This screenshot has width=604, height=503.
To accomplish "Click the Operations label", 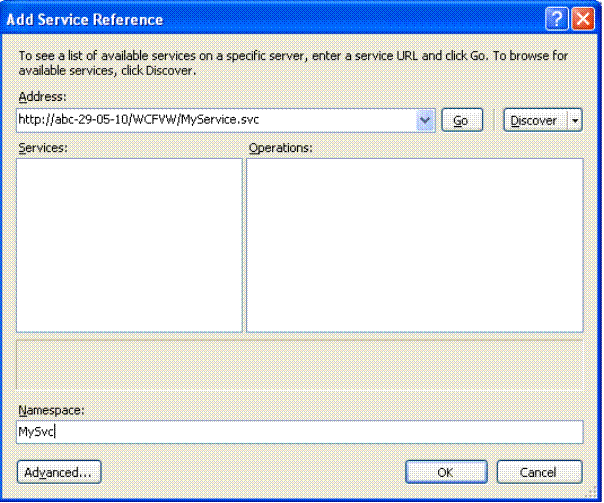I will coord(280,148).
